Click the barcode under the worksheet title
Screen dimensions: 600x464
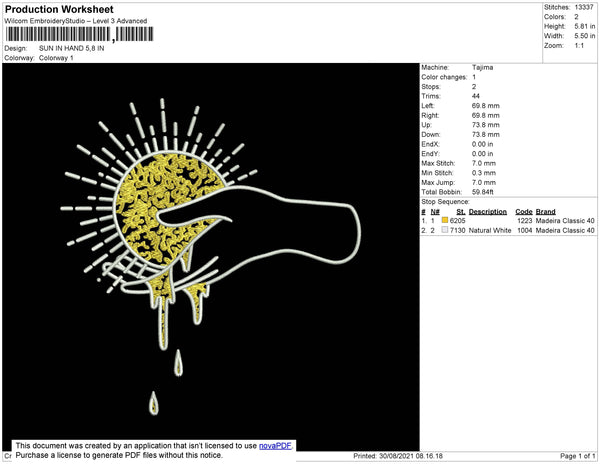[79, 34]
